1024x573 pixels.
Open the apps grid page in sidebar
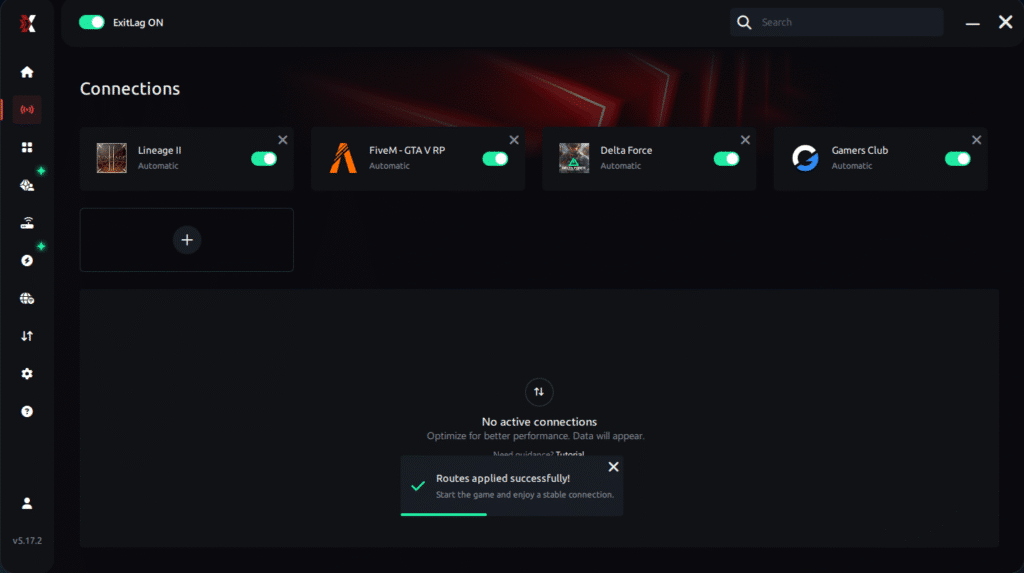pyautogui.click(x=27, y=148)
